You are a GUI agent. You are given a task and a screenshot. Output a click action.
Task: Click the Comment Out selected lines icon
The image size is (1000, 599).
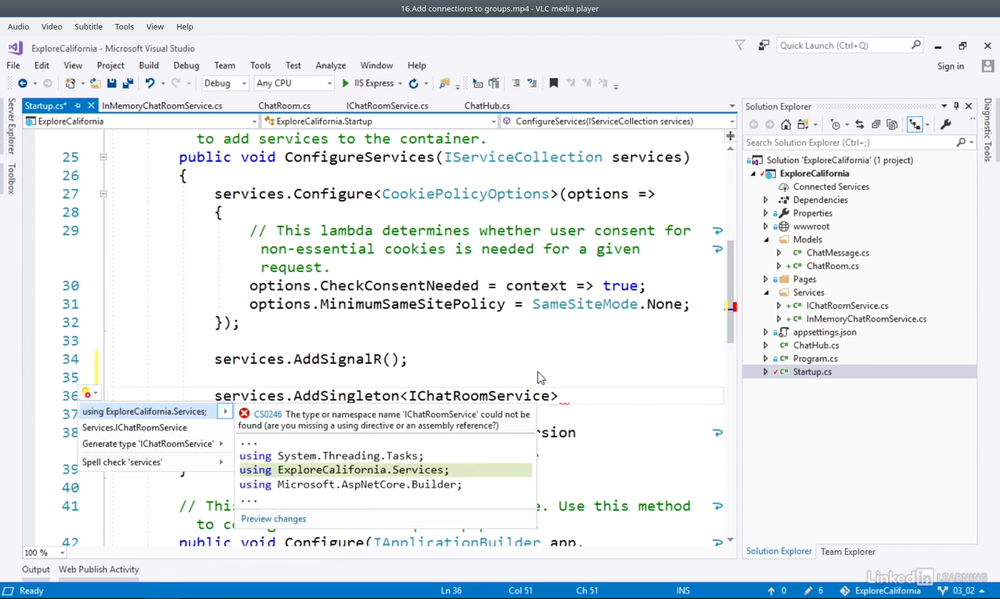(x=516, y=83)
